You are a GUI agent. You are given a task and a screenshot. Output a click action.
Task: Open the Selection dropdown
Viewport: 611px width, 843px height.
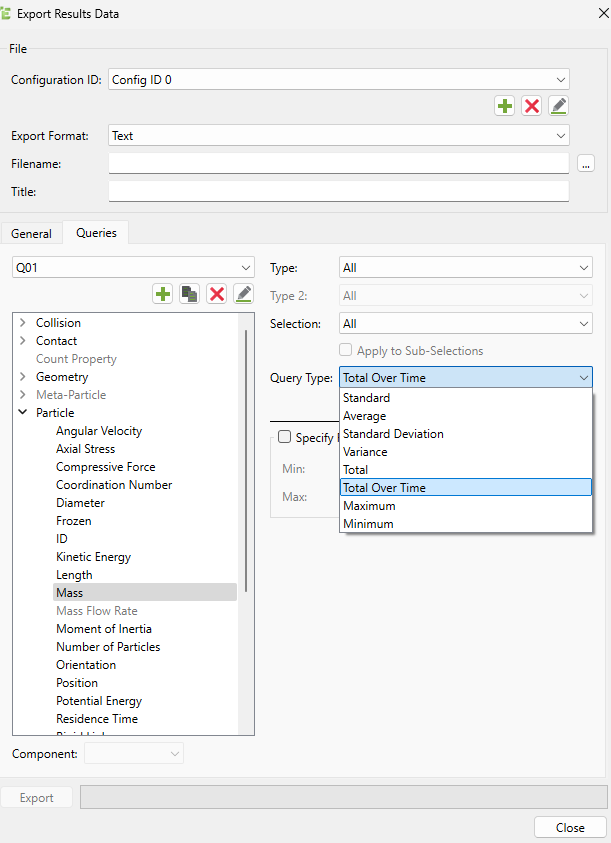click(x=466, y=324)
